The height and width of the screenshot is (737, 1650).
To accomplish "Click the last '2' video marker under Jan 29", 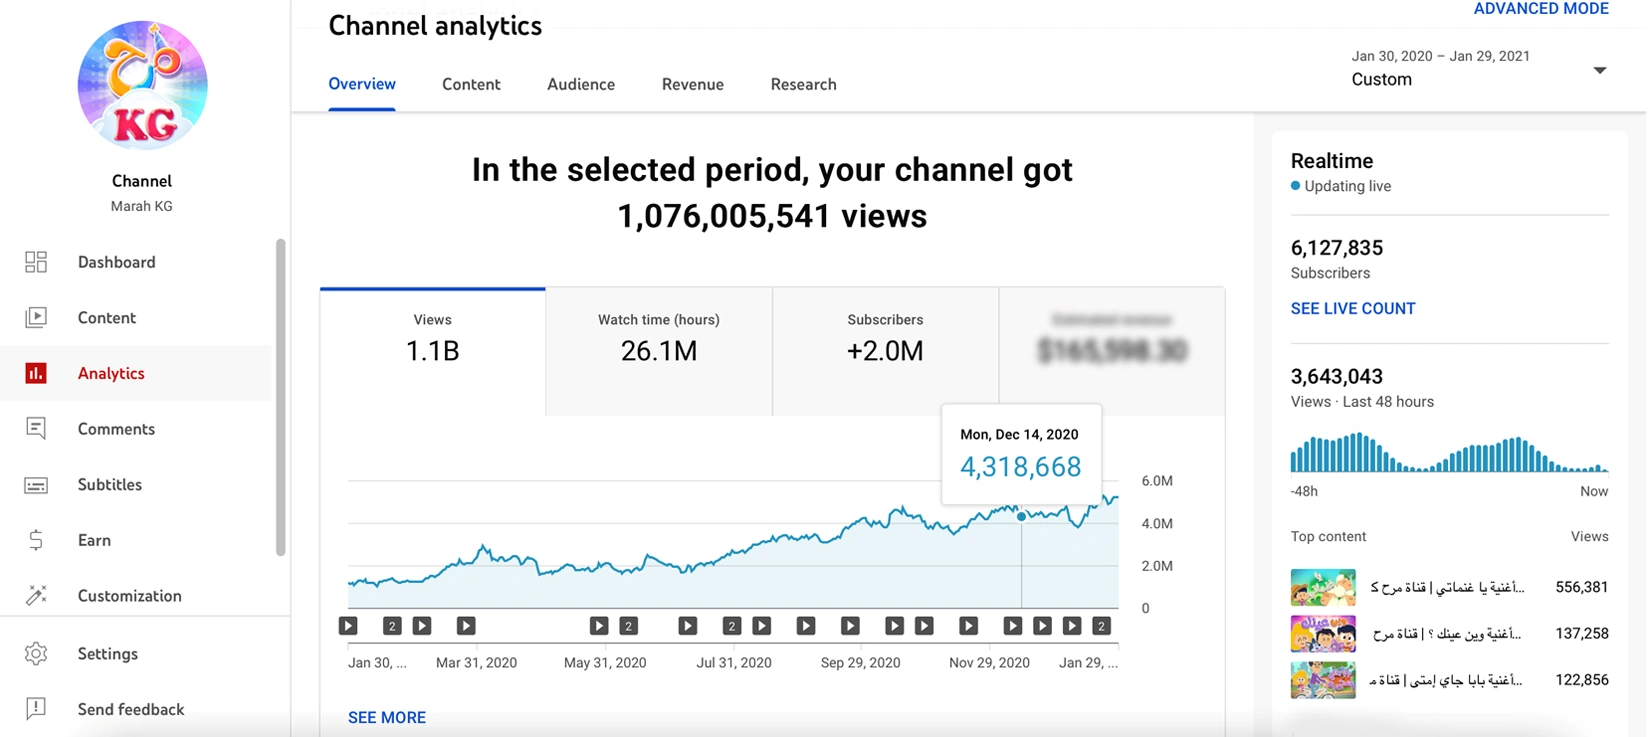I will [1101, 626].
